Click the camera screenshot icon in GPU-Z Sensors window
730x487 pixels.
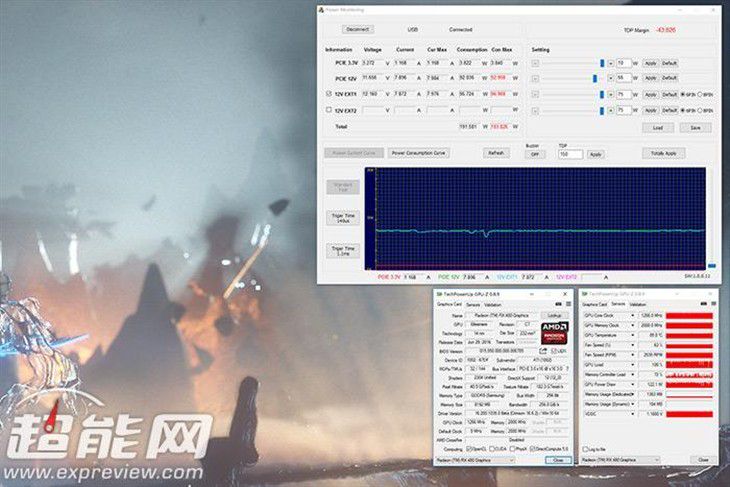coord(703,304)
